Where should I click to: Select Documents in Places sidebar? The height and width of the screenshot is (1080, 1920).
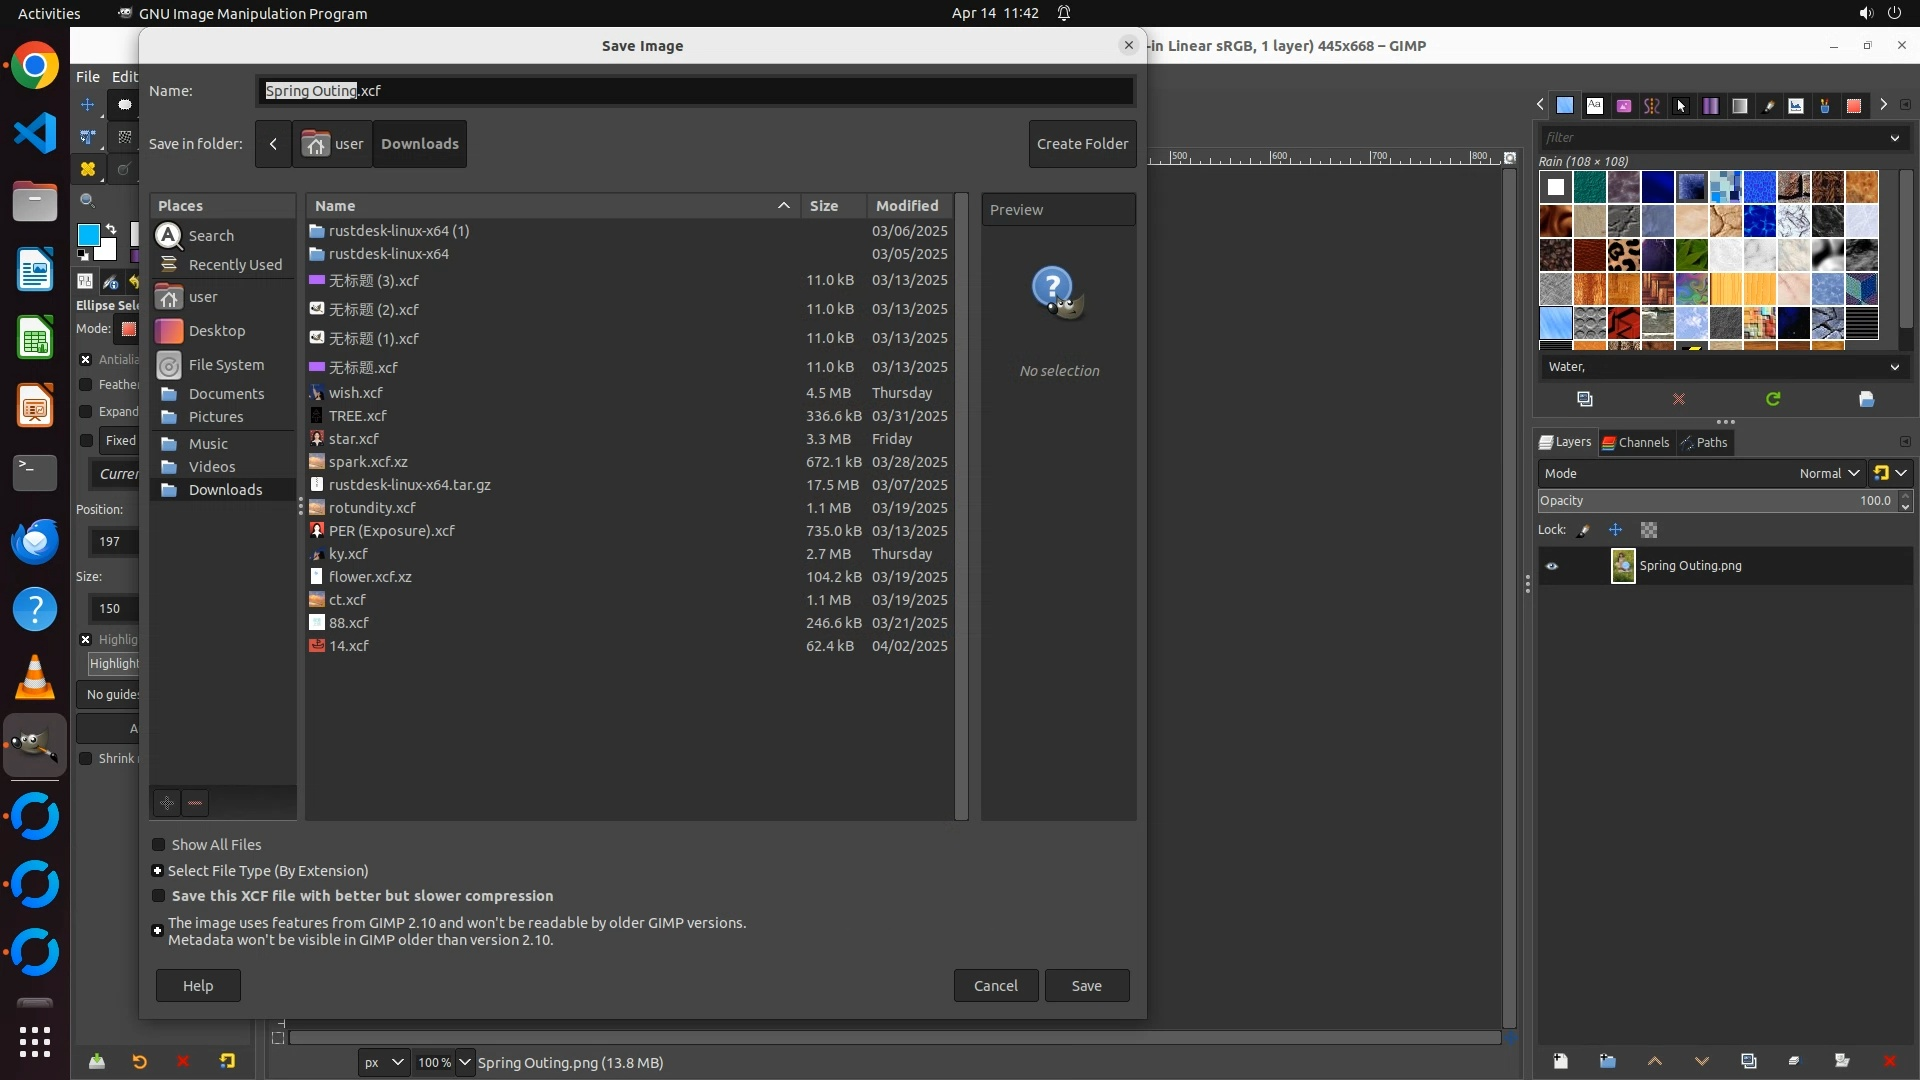pos(226,394)
